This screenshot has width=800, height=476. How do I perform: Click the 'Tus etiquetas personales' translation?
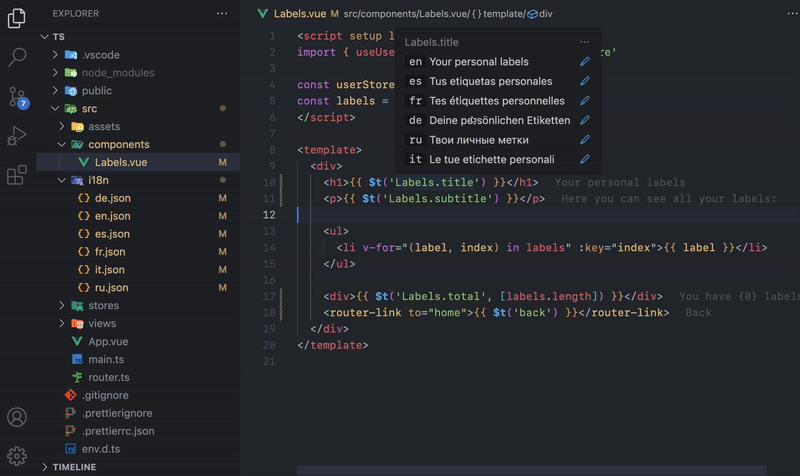tap(490, 81)
